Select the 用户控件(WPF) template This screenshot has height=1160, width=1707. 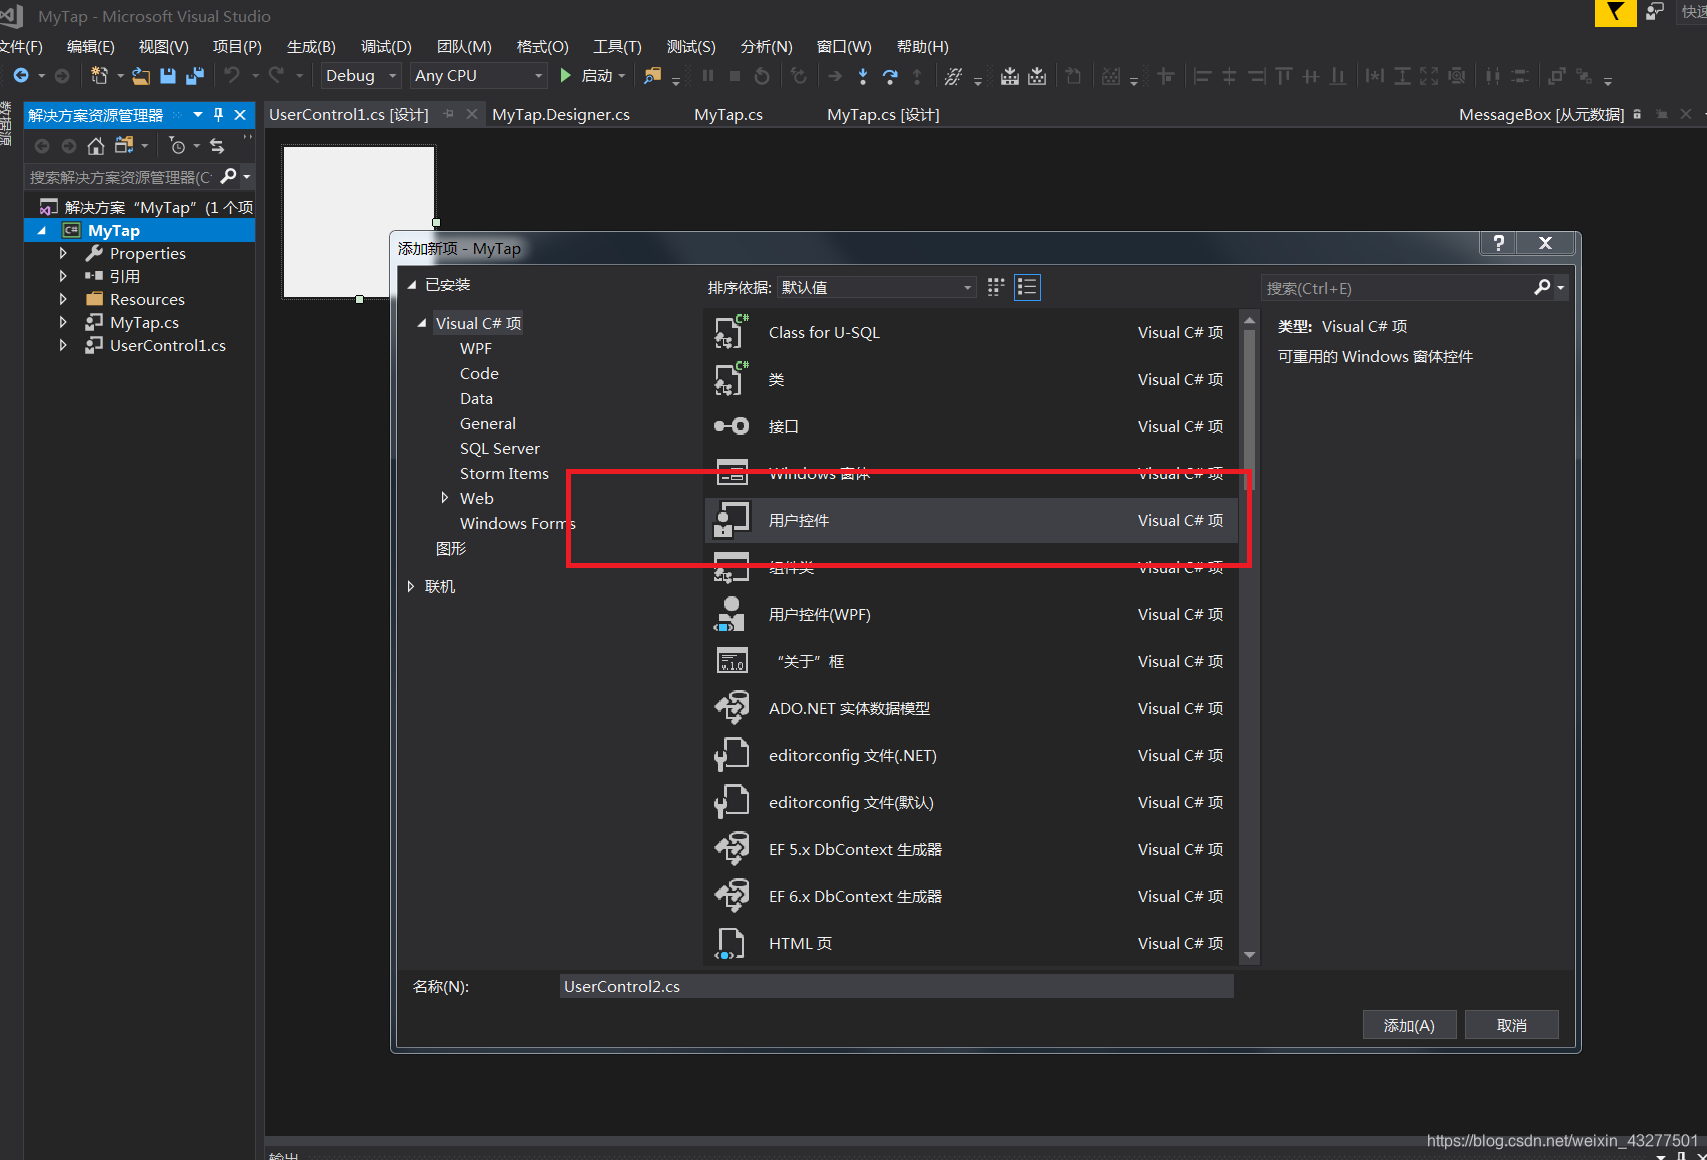pos(971,614)
